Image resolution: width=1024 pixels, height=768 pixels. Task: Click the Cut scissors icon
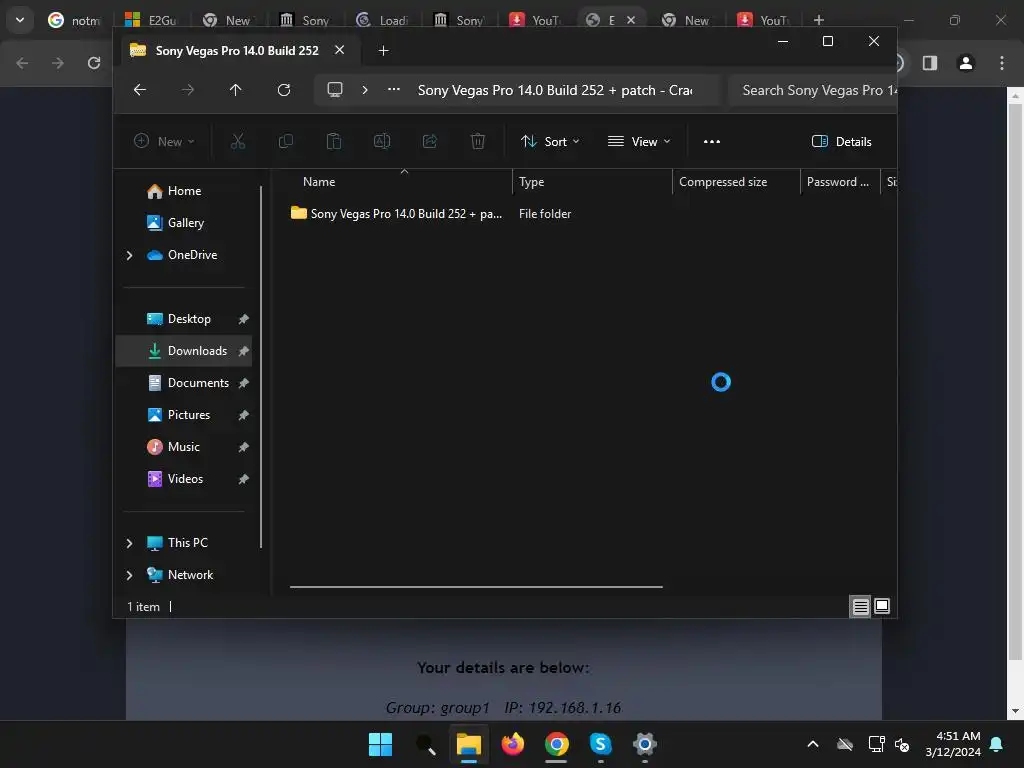tap(238, 142)
